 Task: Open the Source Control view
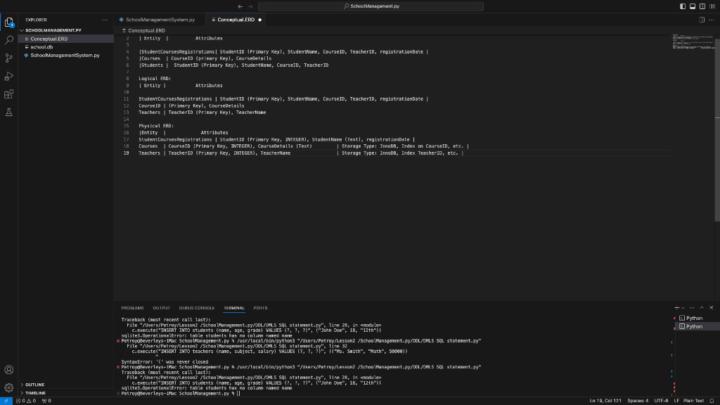tap(9, 57)
